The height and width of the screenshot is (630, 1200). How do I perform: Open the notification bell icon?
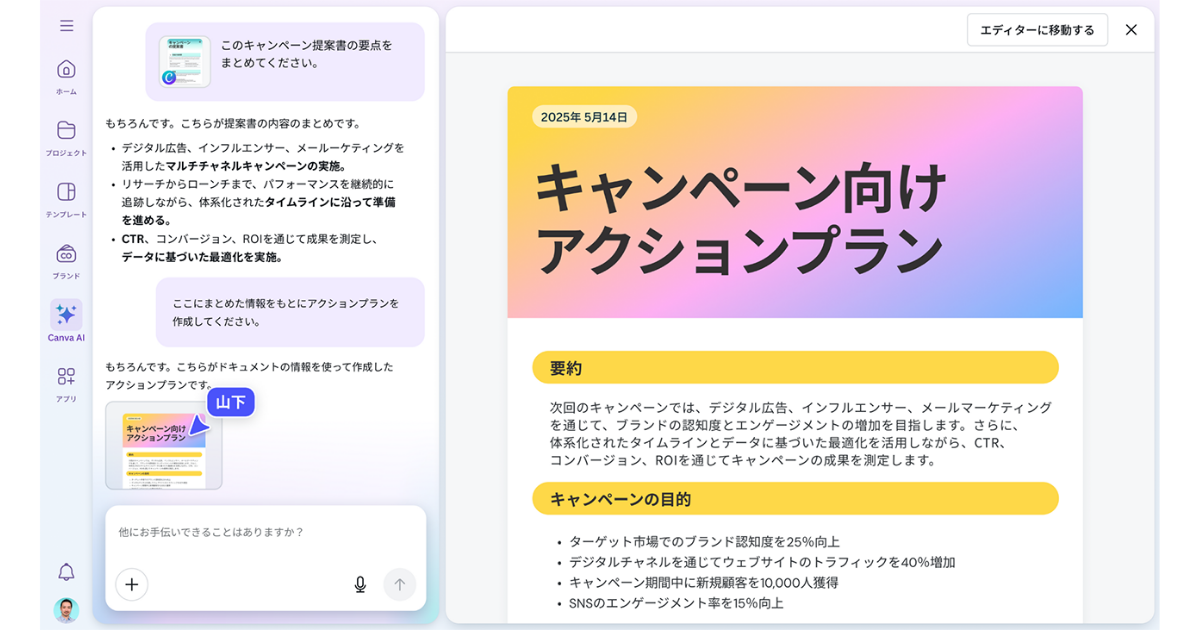65,573
